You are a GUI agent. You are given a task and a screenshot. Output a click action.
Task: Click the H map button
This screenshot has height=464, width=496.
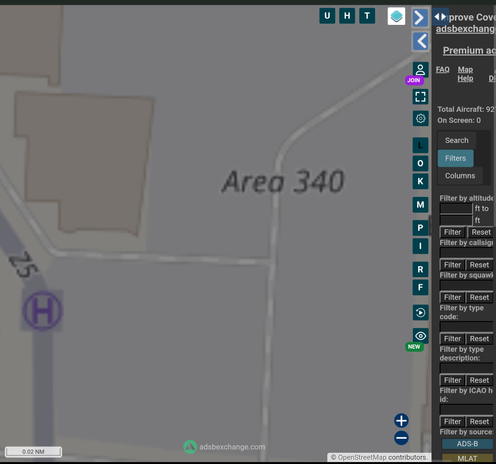pos(347,16)
